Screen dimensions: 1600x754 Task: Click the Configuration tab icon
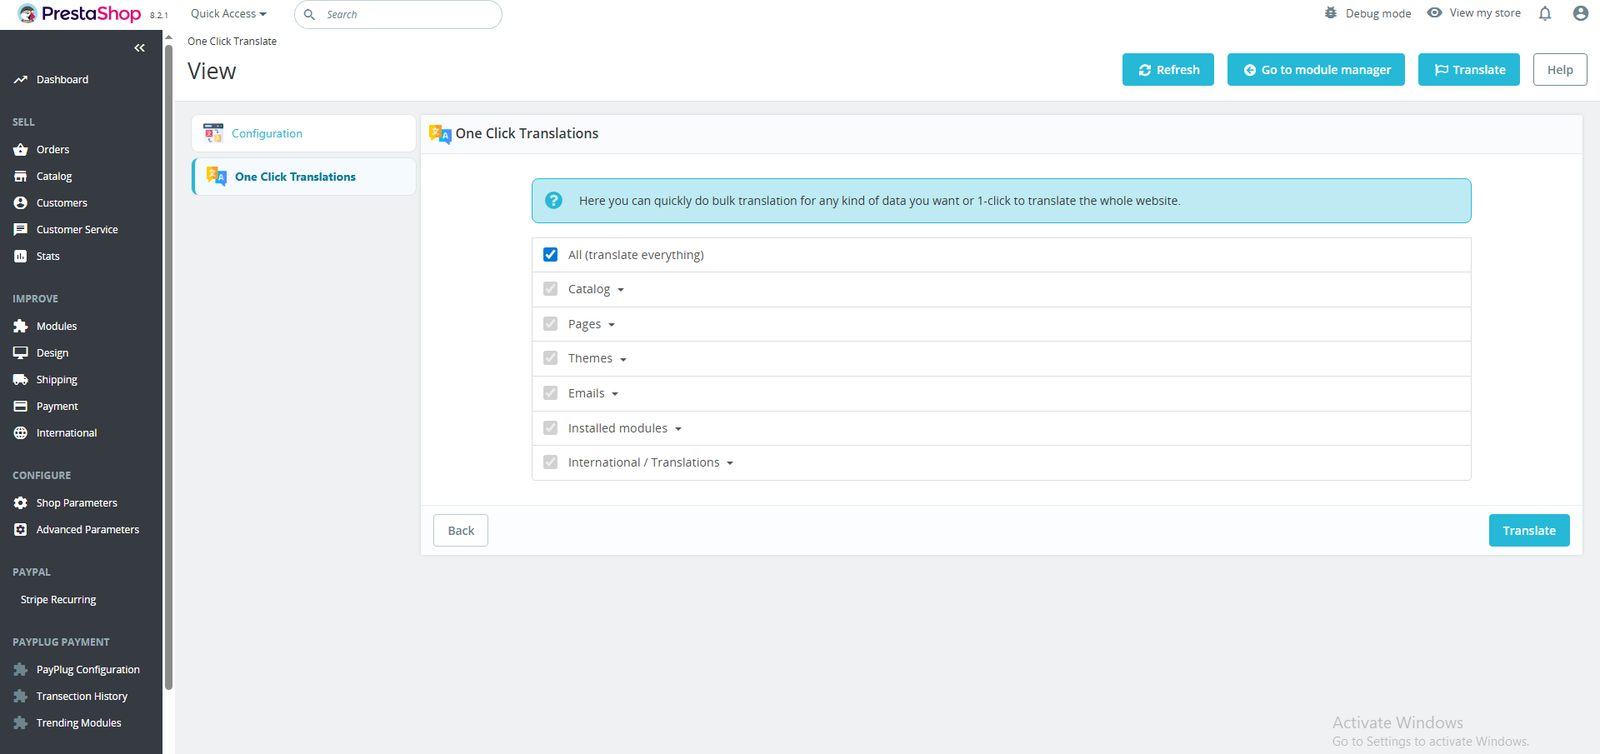213,133
